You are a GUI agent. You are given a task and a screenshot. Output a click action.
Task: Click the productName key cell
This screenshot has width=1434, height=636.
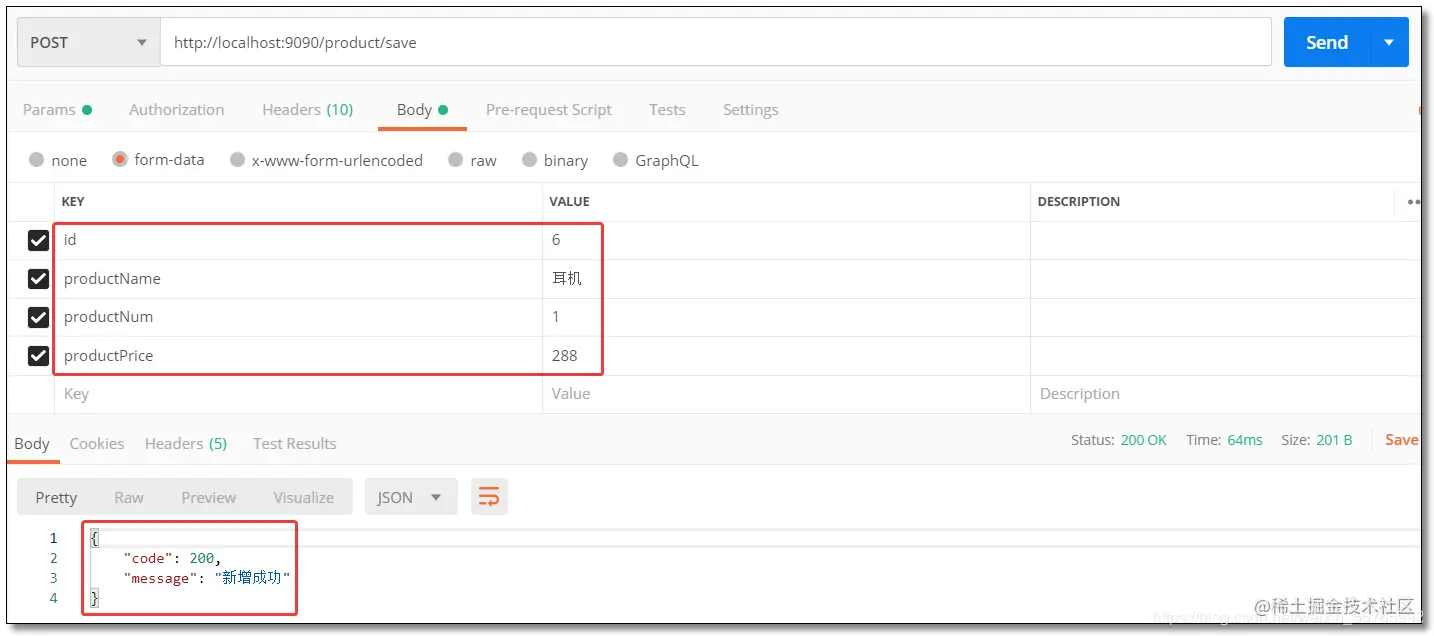click(x=298, y=279)
